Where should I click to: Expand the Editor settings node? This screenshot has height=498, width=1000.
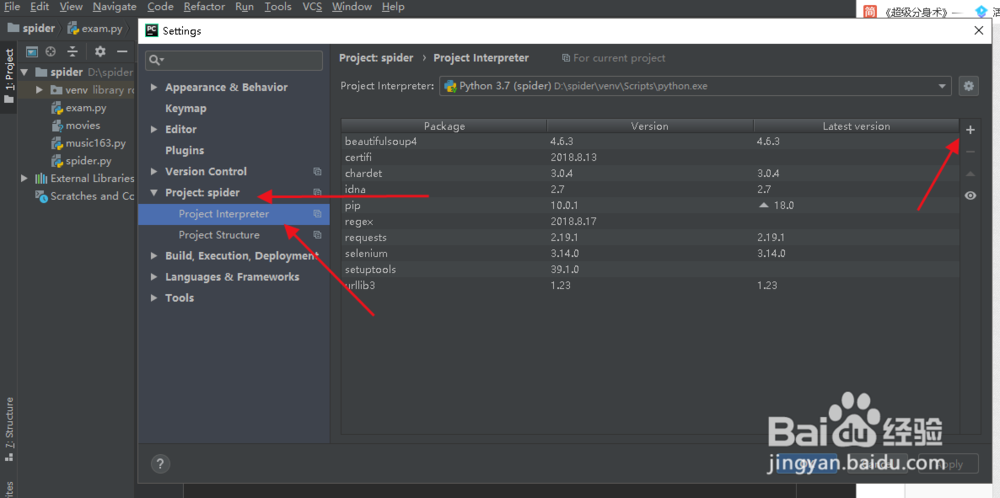click(154, 129)
